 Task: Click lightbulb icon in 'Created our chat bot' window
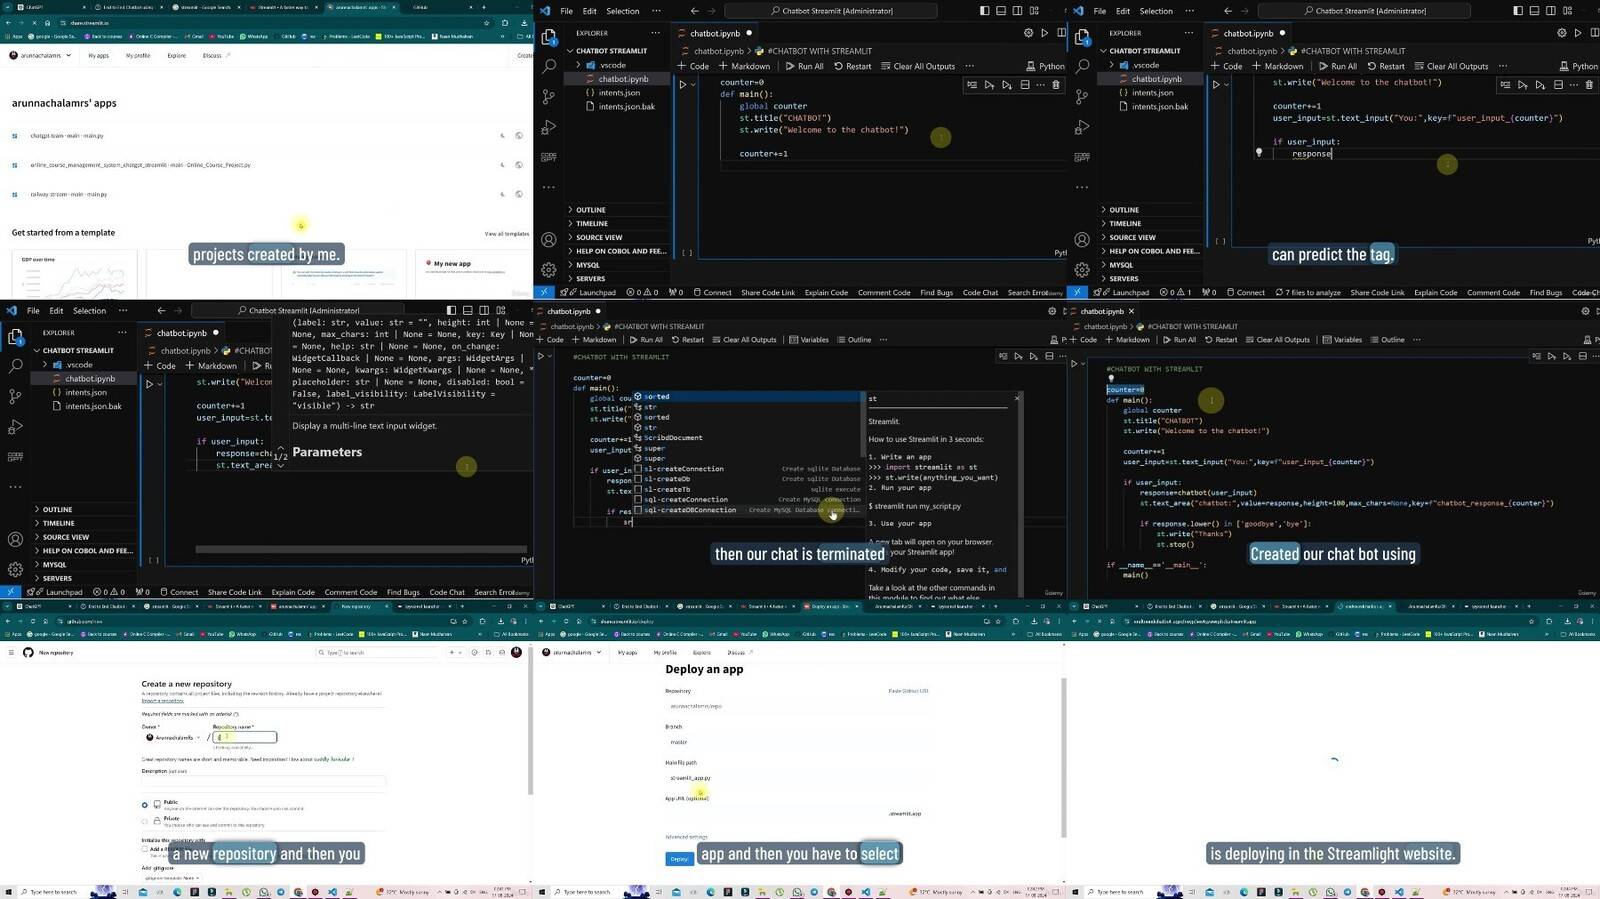1111,379
